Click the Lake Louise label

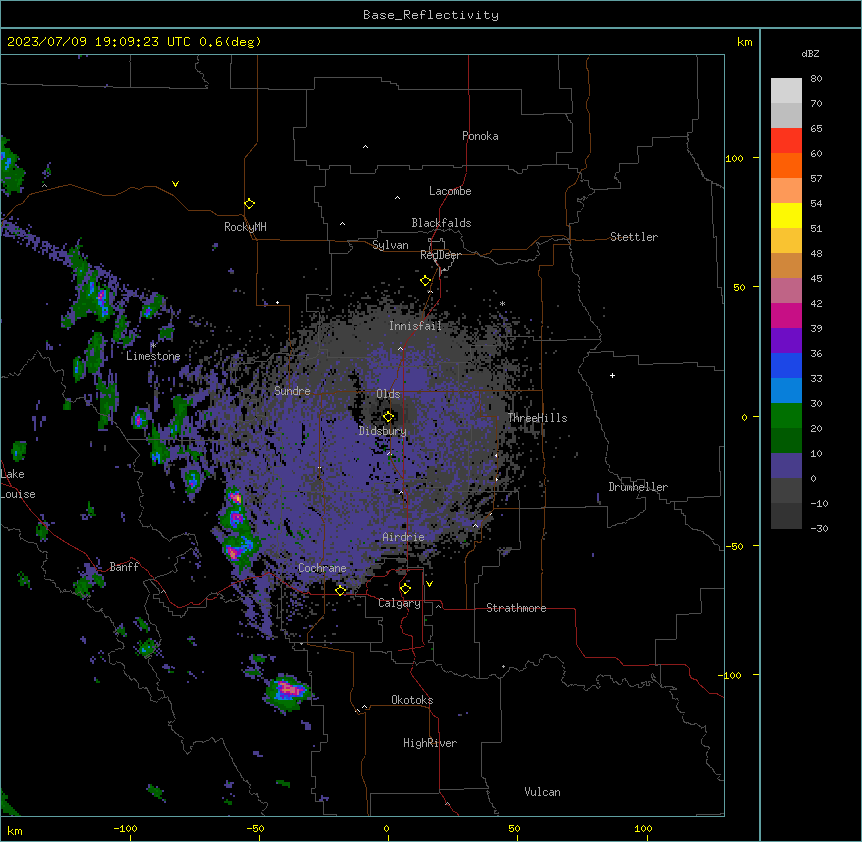click(x=18, y=484)
